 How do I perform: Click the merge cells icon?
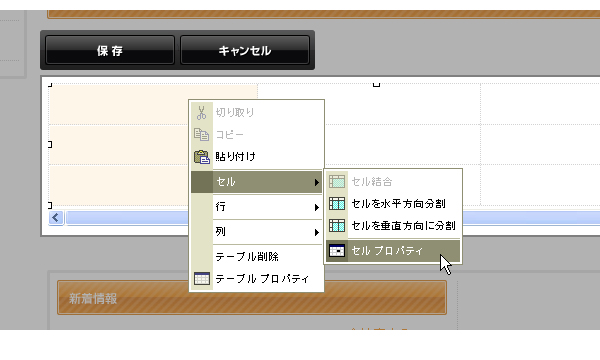coord(337,182)
